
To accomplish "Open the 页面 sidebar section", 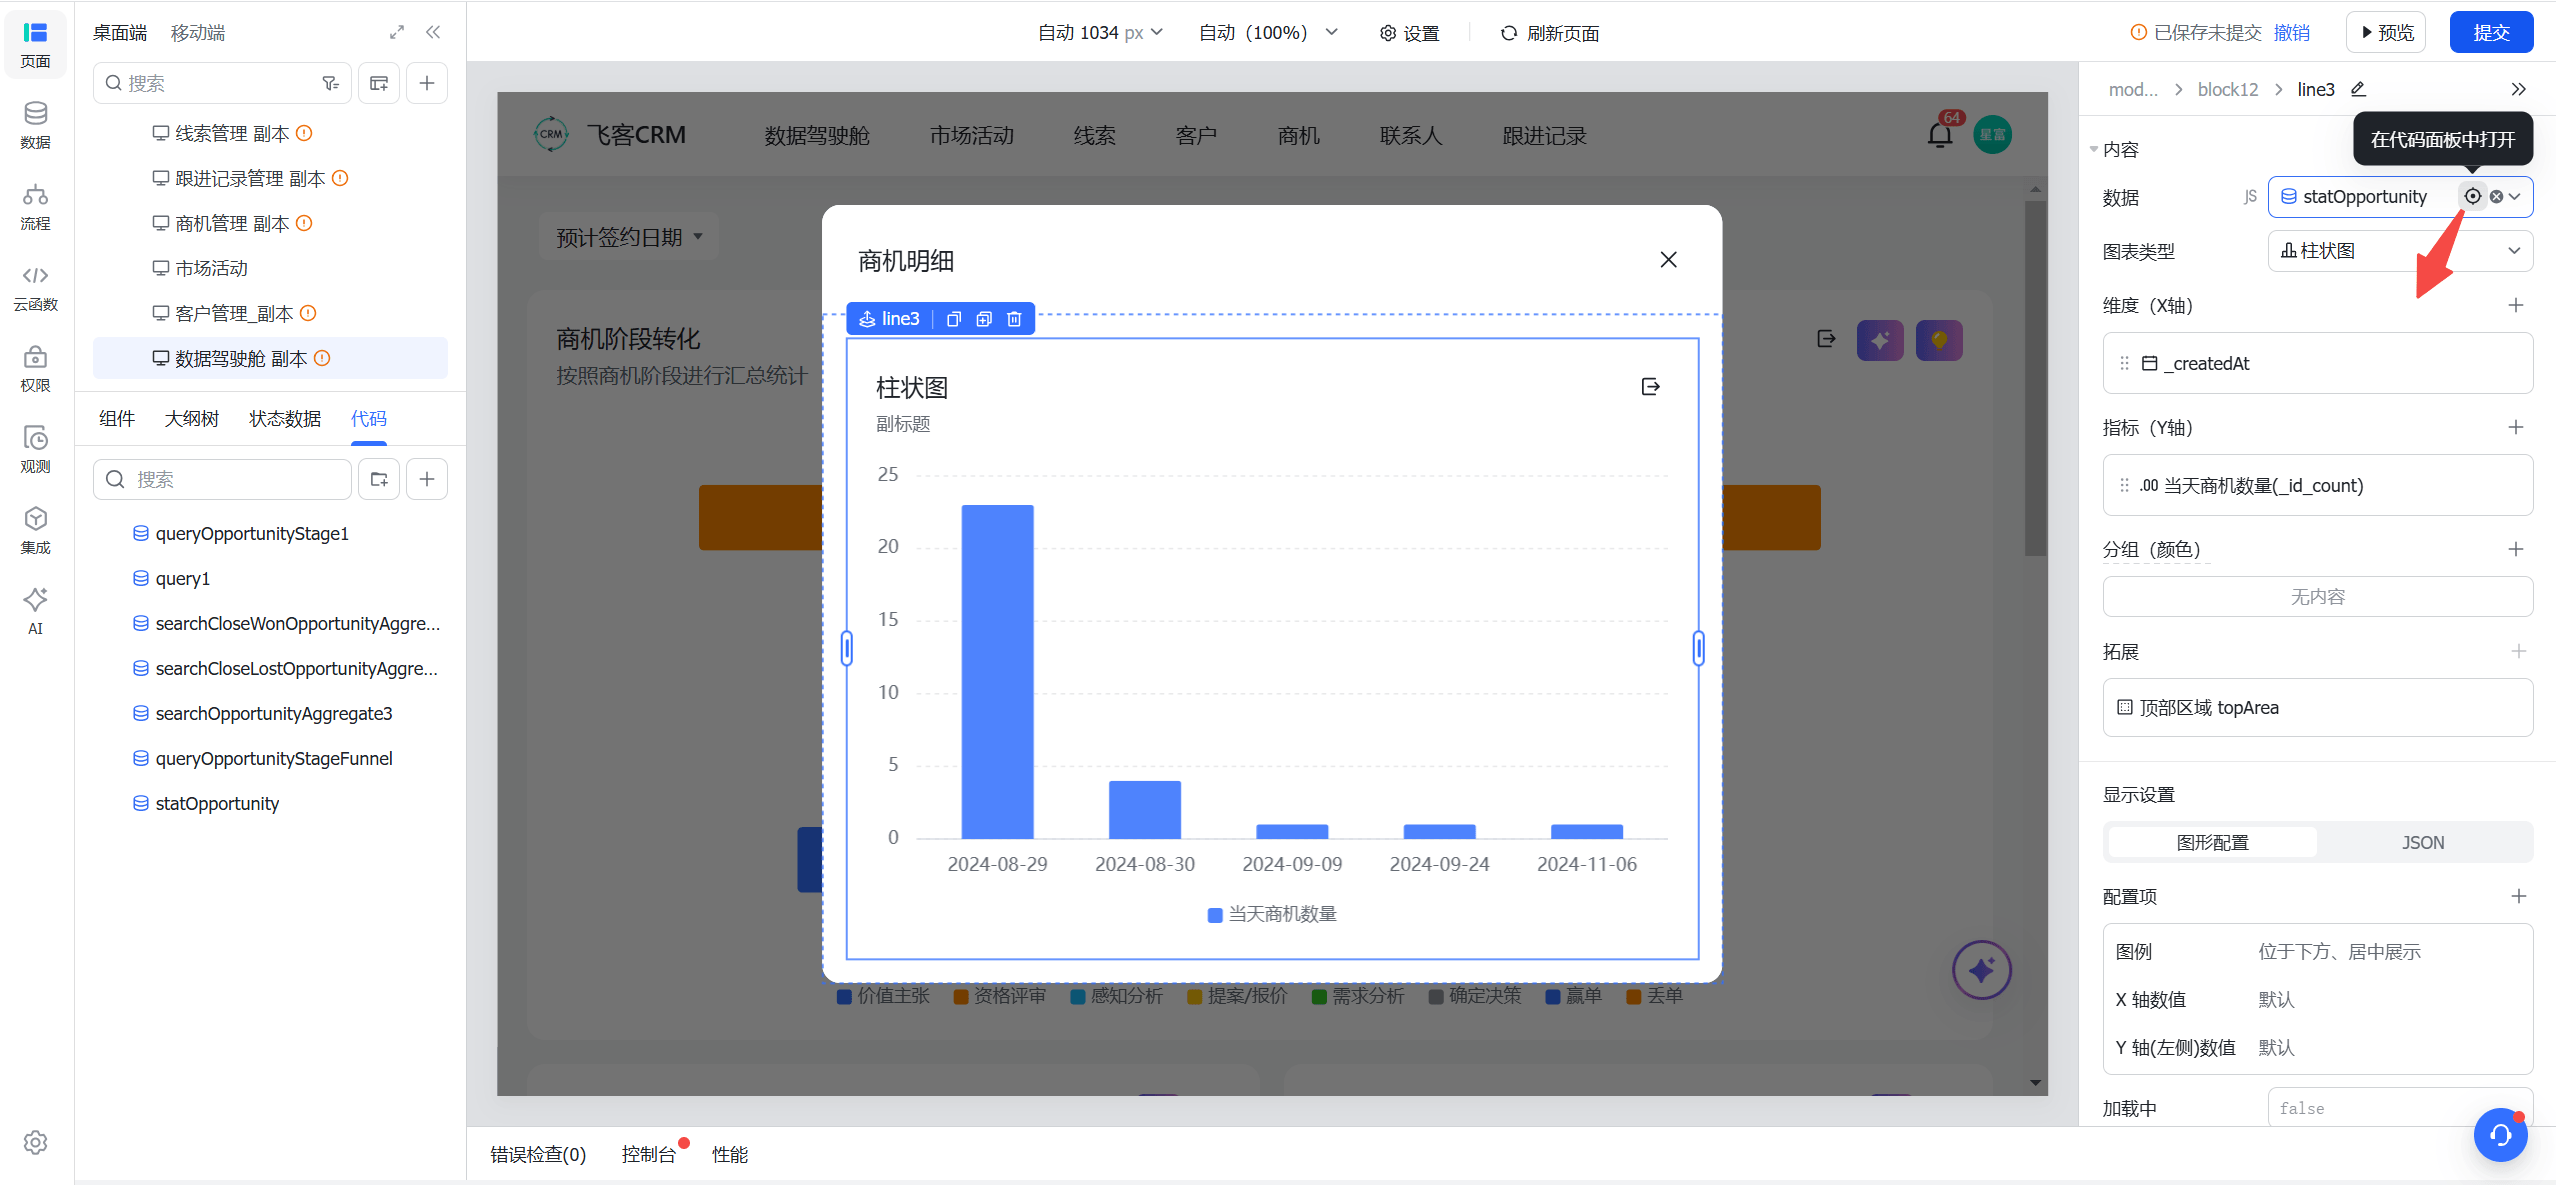I will 35,44.
